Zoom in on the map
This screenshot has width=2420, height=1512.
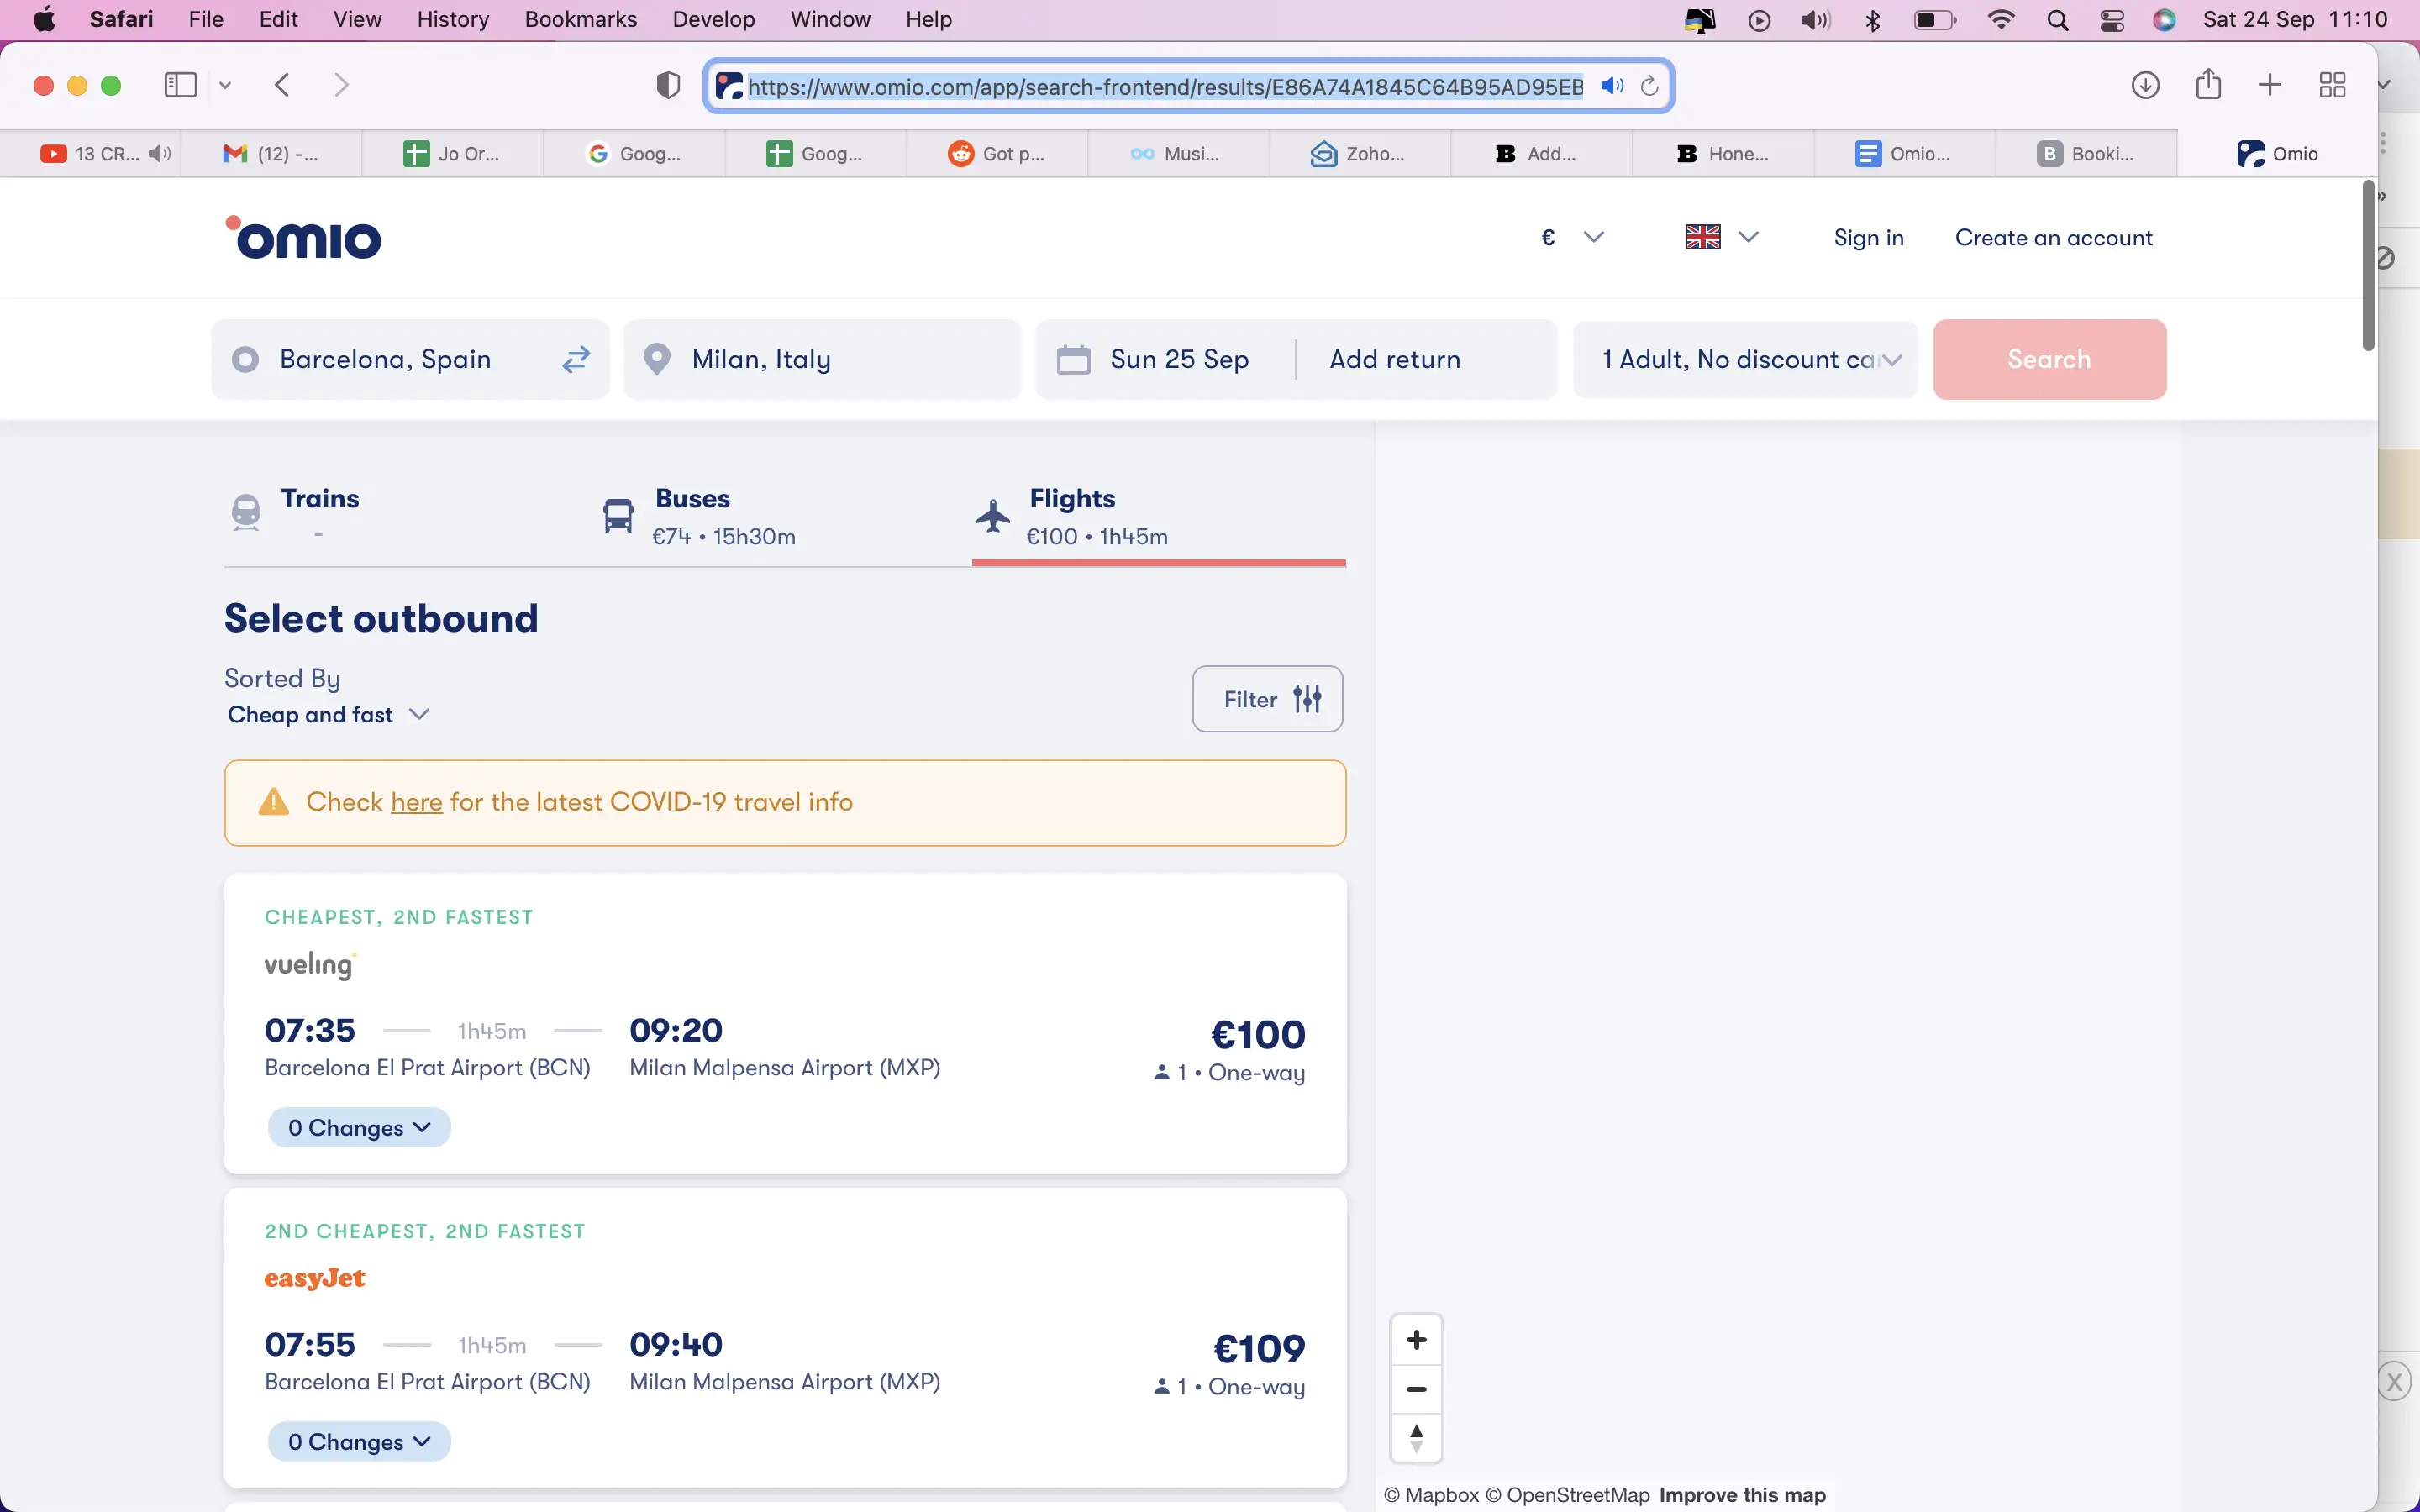(x=1416, y=1340)
